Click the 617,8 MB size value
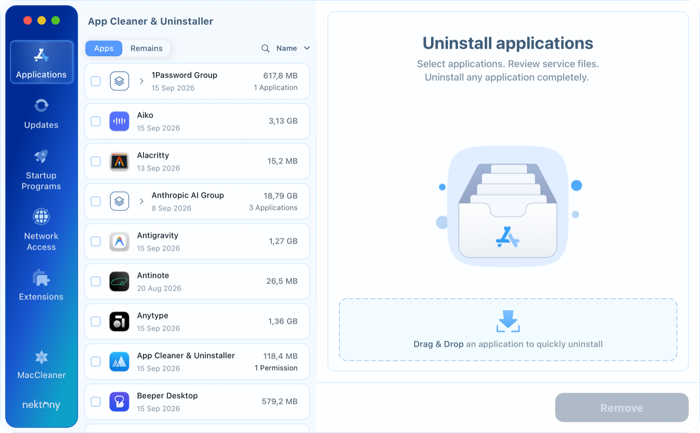 pyautogui.click(x=280, y=76)
